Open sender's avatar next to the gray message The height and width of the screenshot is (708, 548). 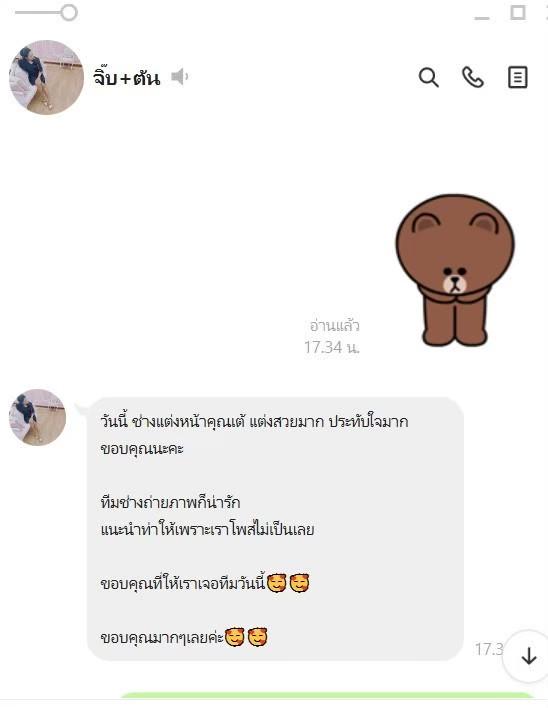point(37,417)
